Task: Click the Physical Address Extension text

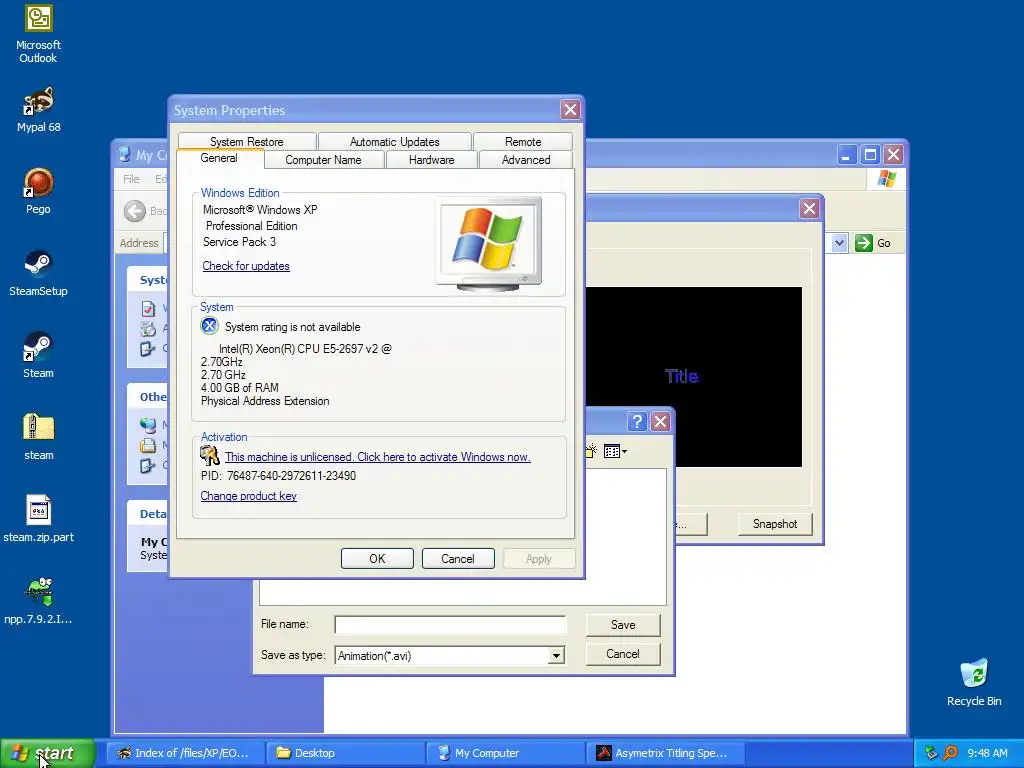Action: coord(265,401)
